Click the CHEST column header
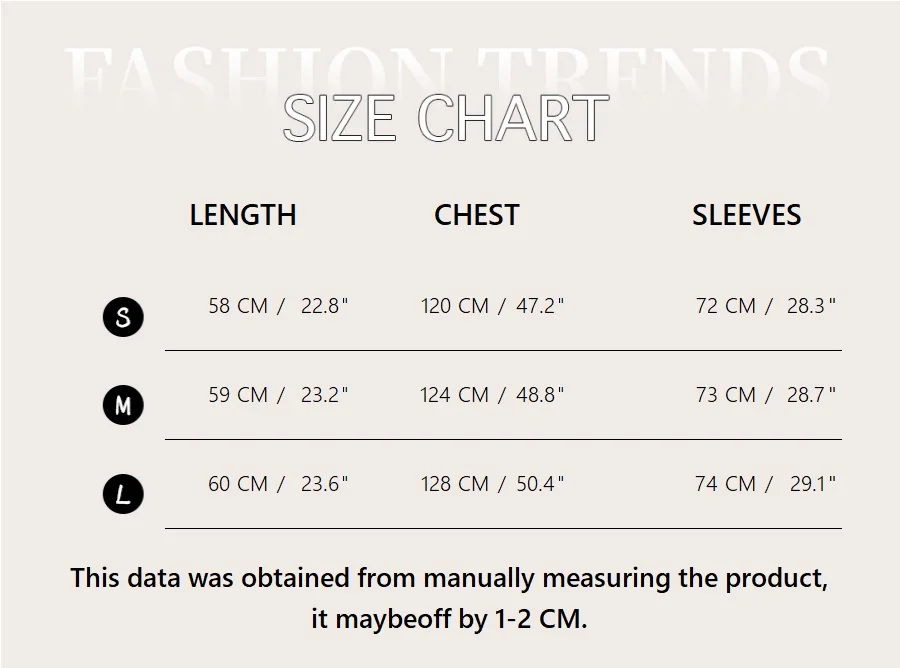The width and height of the screenshot is (900, 668). pyautogui.click(x=477, y=215)
